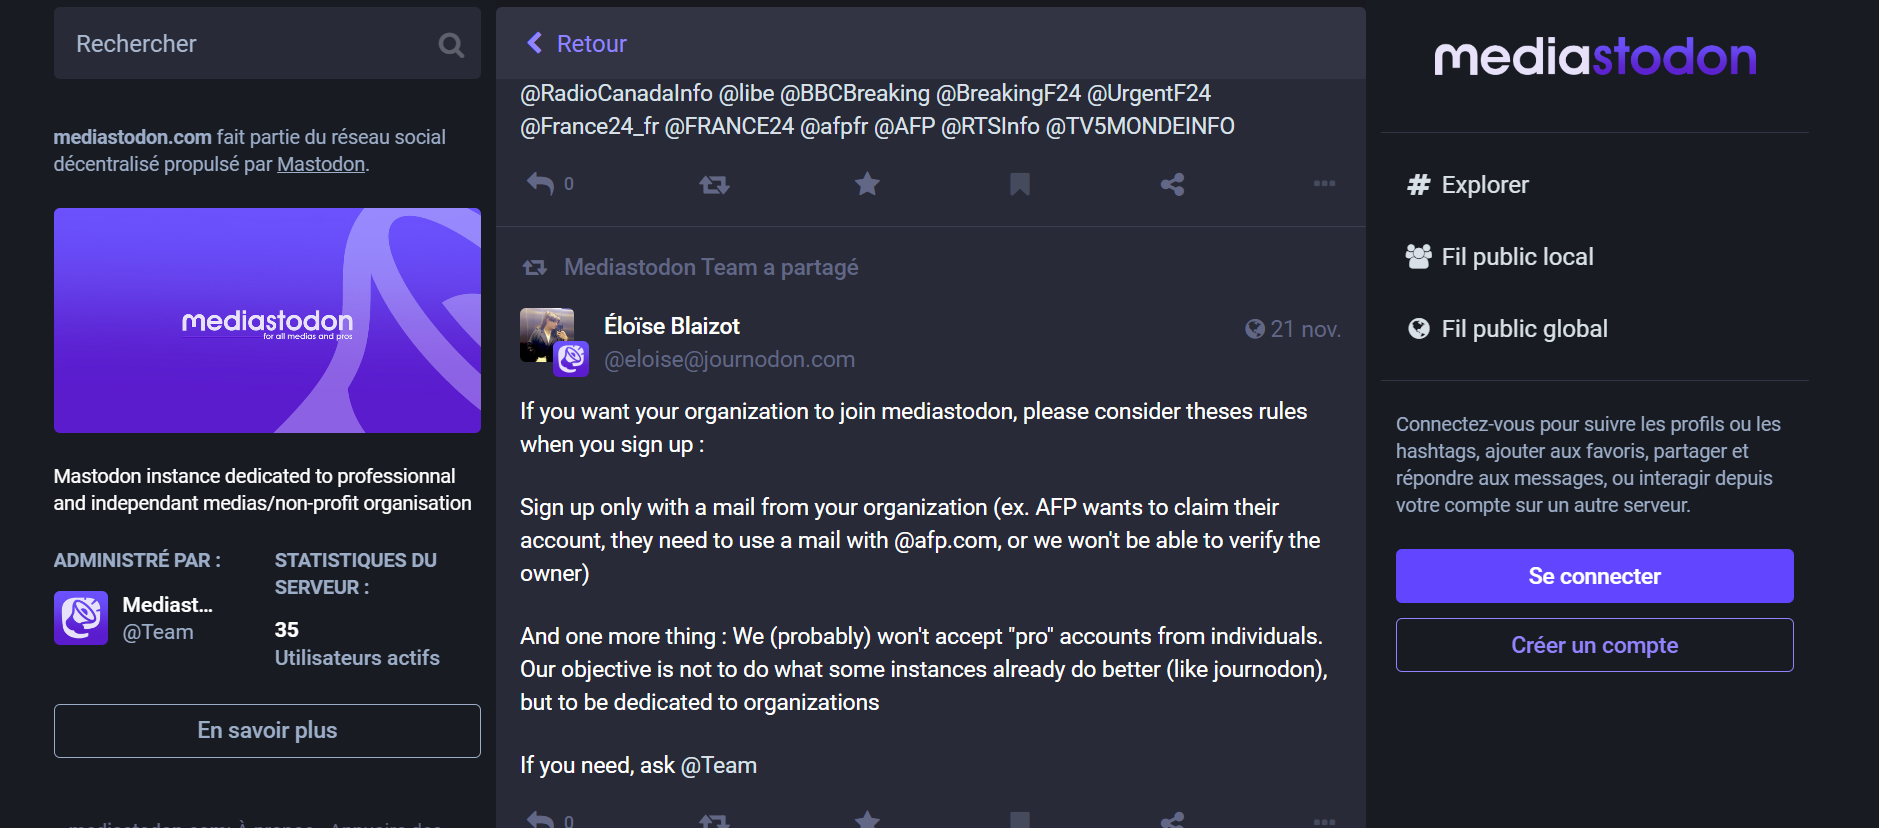Share the first post

click(x=1172, y=184)
